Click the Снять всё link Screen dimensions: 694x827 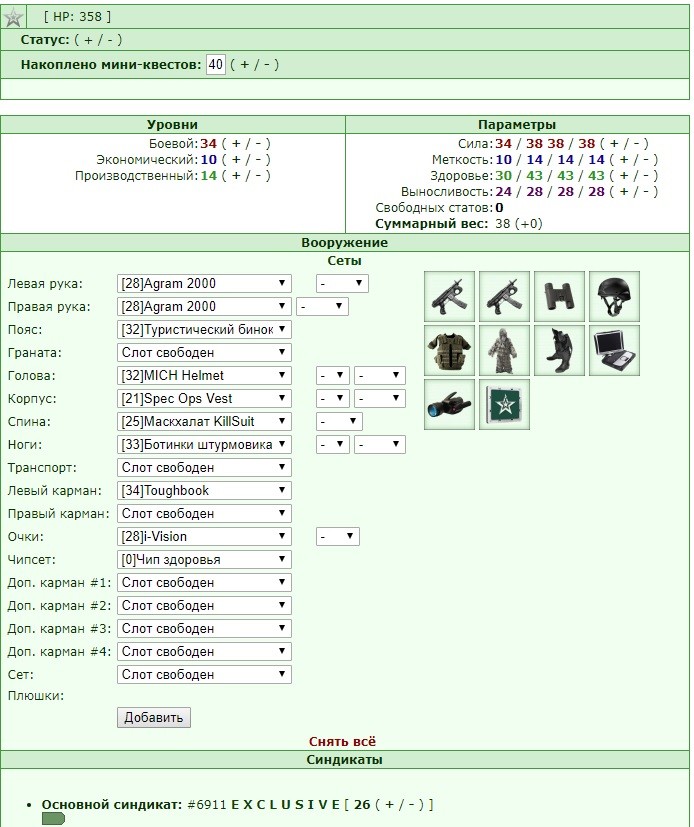[343, 742]
